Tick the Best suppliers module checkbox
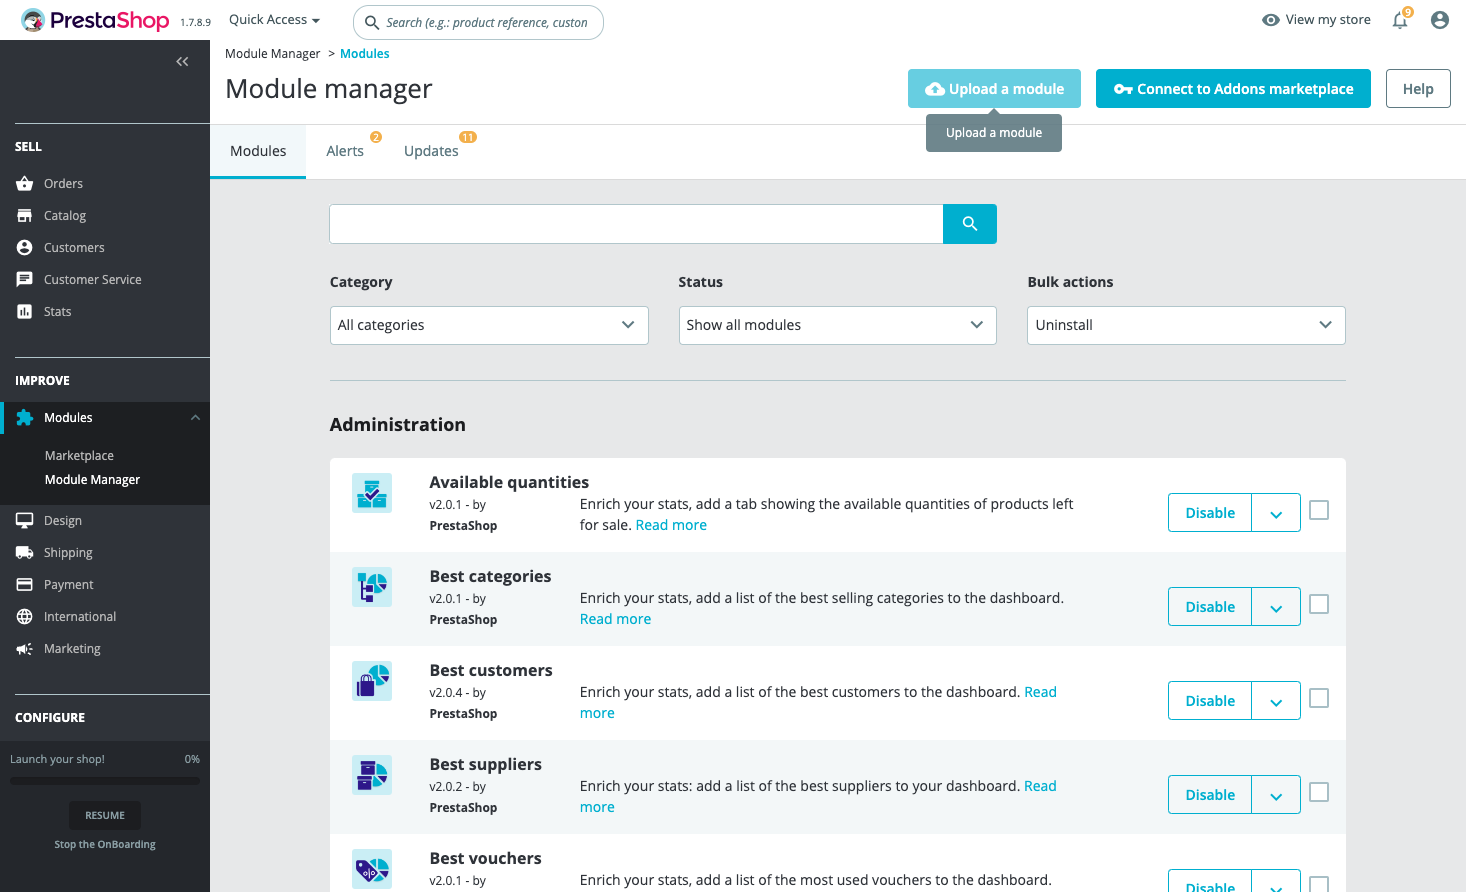This screenshot has width=1466, height=892. coord(1319,793)
